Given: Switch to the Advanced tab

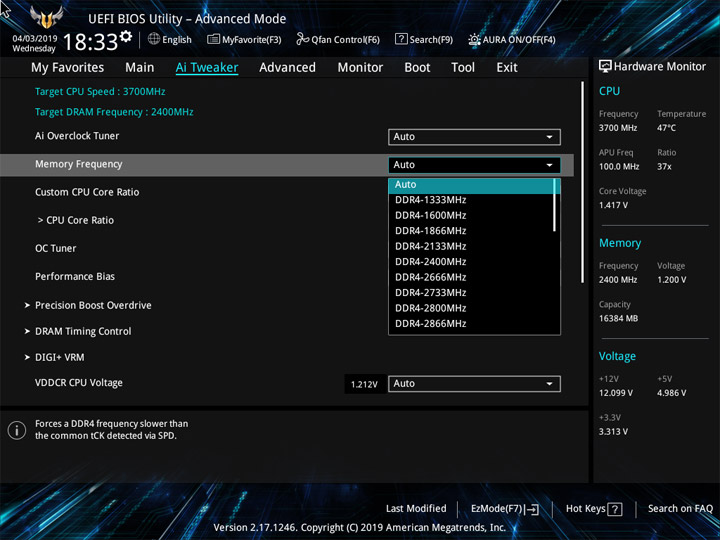Looking at the screenshot, I should pyautogui.click(x=287, y=67).
